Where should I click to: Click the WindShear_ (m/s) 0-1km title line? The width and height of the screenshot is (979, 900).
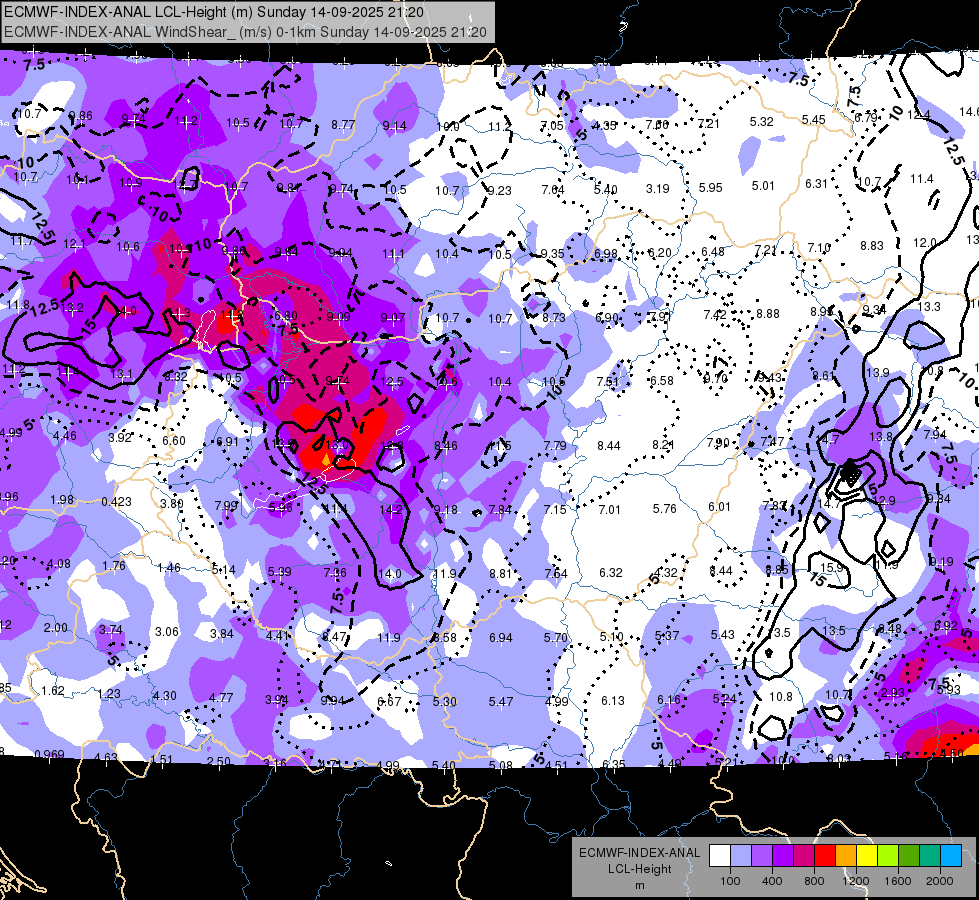point(245,32)
